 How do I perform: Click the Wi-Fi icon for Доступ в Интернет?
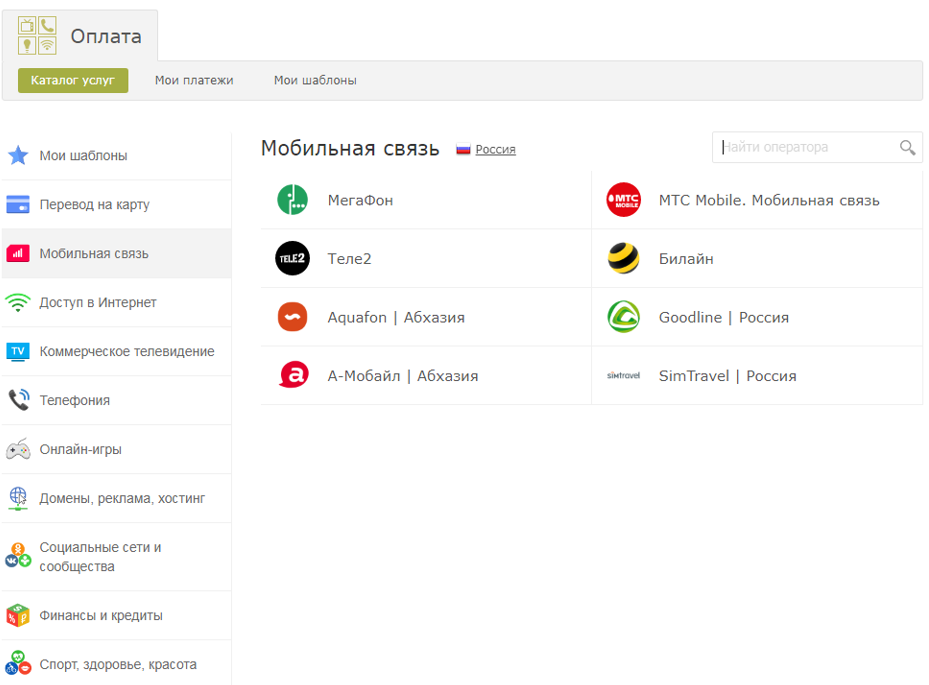pos(18,302)
